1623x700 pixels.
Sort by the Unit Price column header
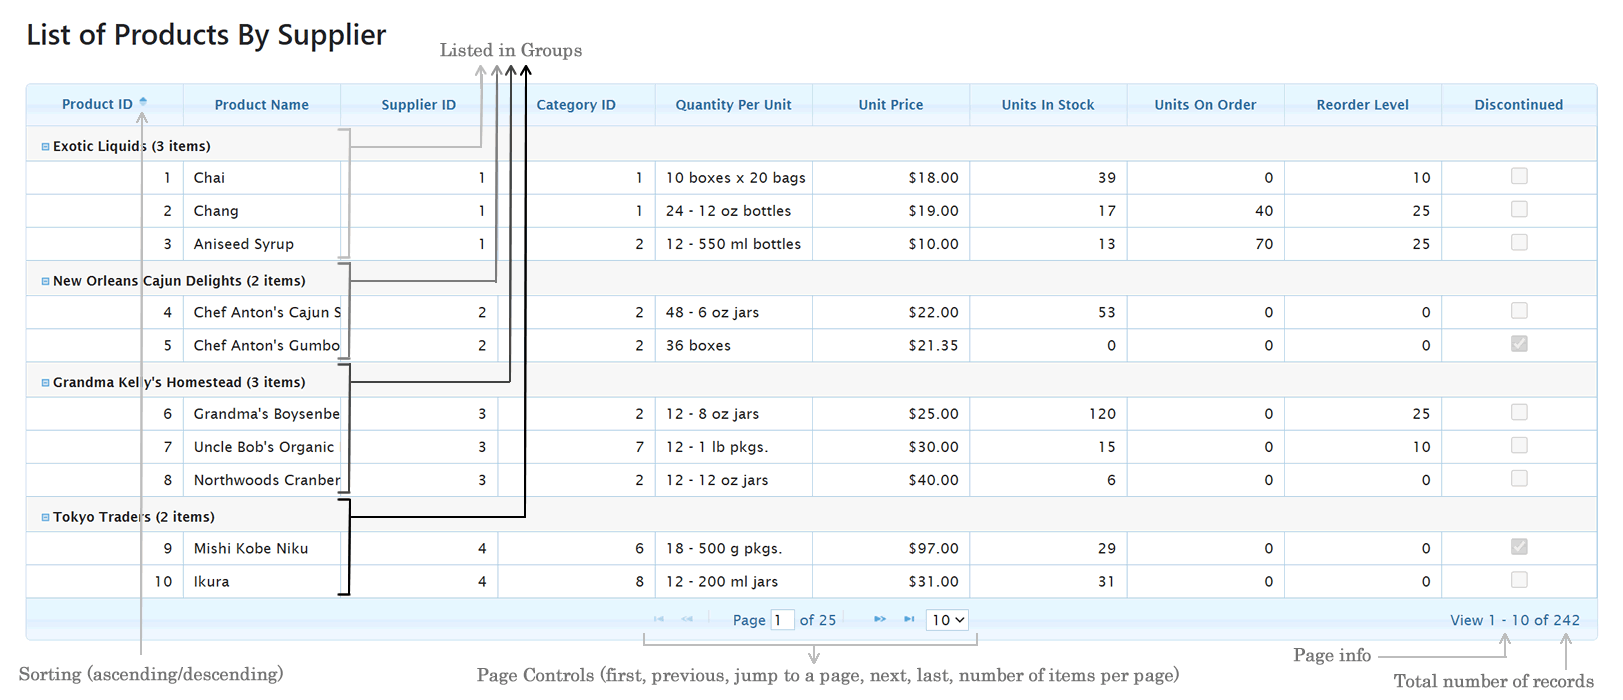point(891,104)
